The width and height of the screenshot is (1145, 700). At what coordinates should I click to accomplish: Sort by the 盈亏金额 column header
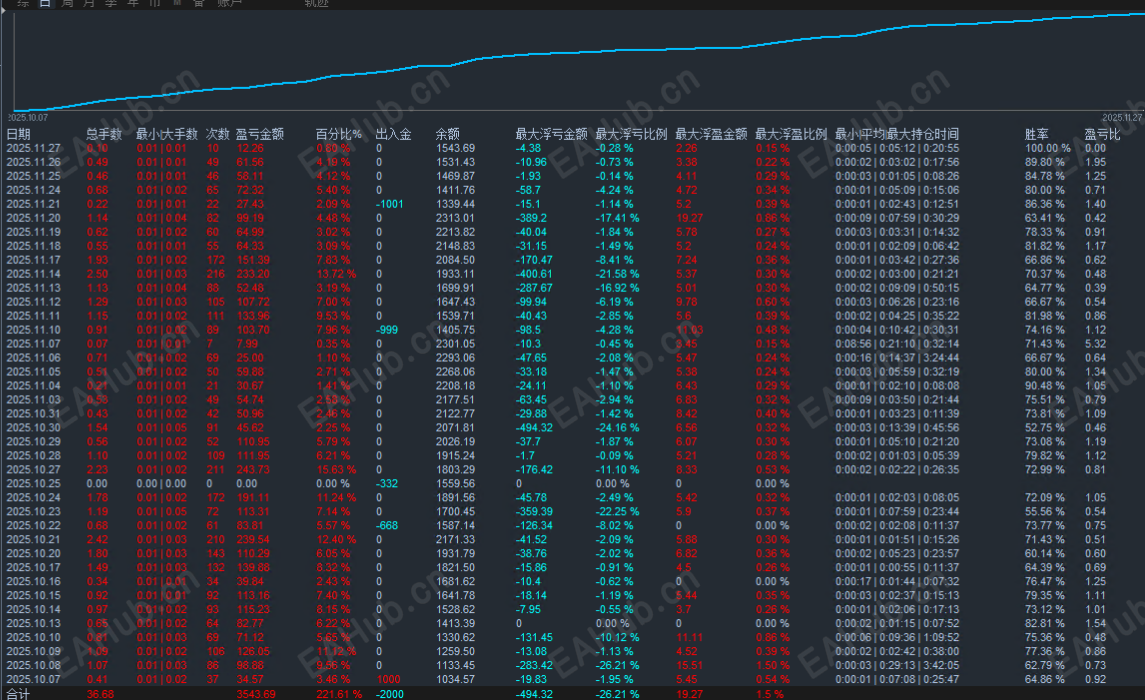260,134
